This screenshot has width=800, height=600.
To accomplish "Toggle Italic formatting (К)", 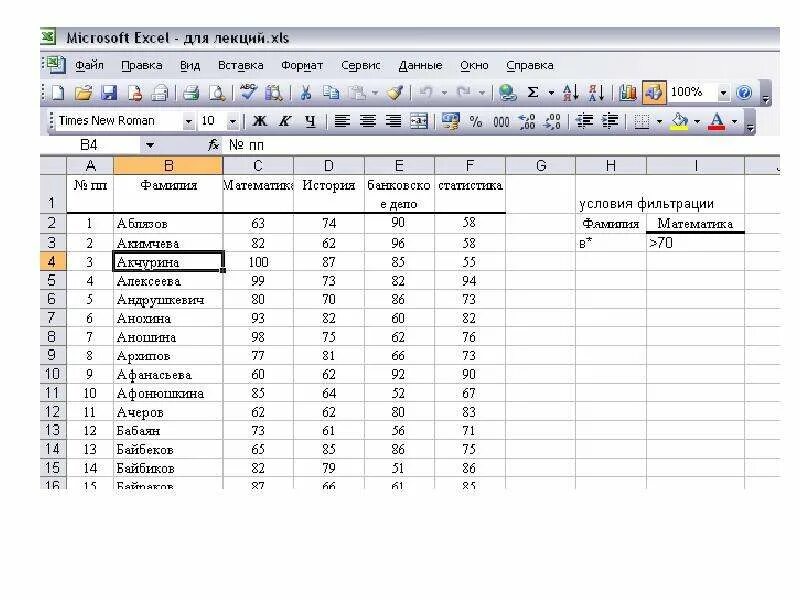I will coord(285,121).
